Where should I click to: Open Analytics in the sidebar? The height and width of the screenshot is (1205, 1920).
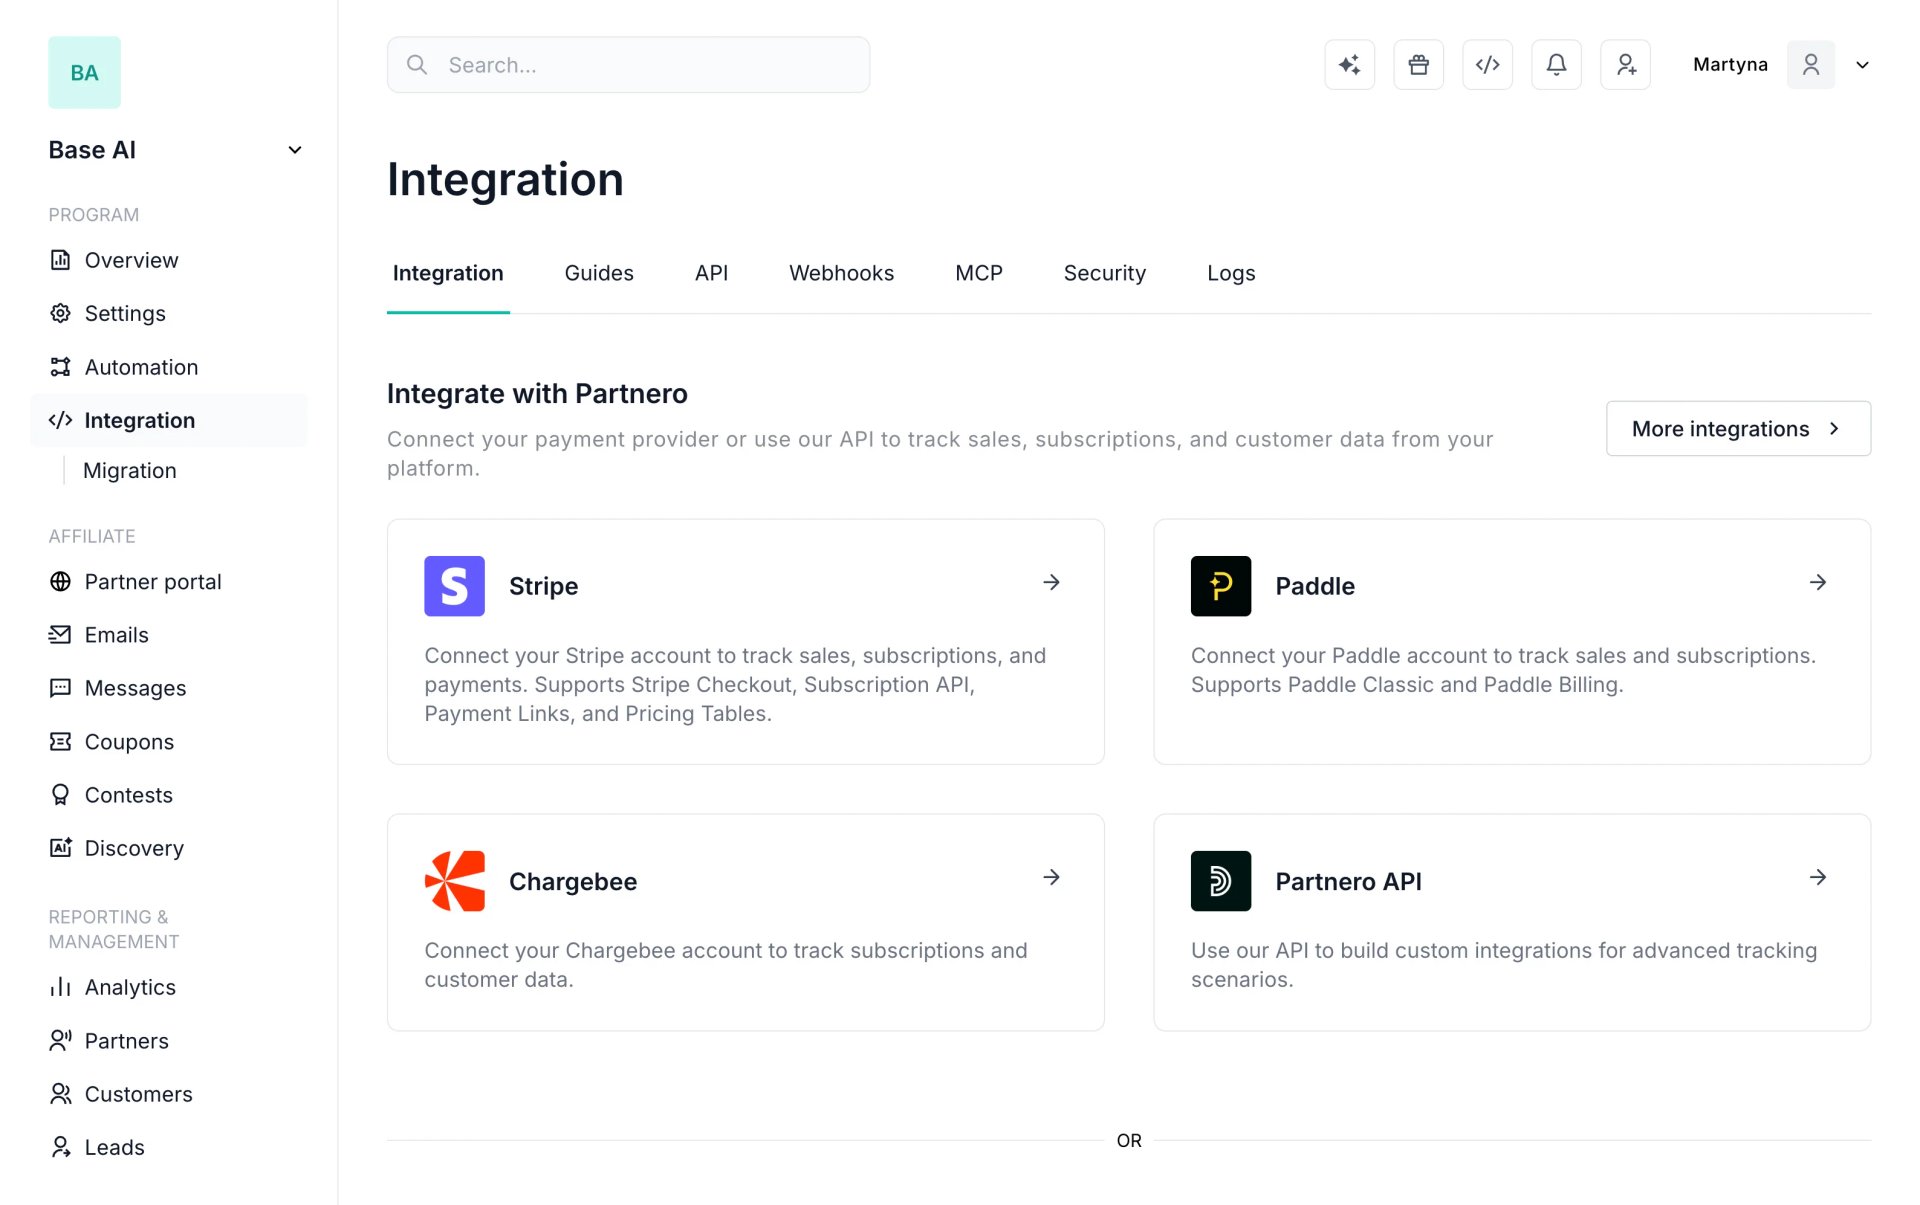pos(130,987)
